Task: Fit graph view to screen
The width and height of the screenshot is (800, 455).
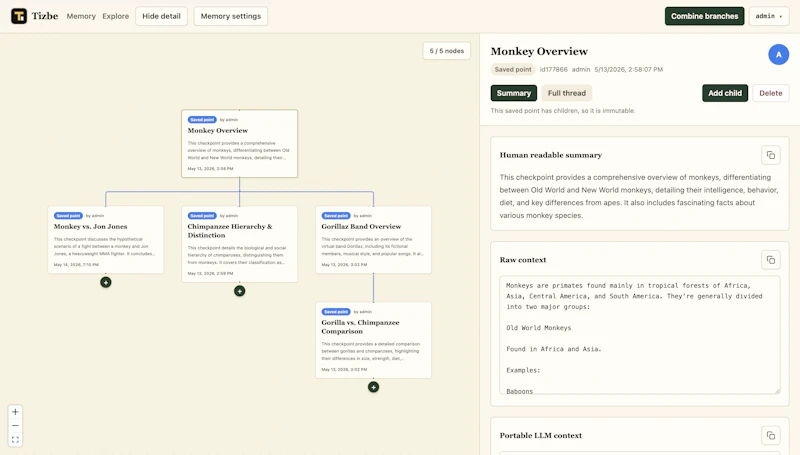Action: point(15,439)
